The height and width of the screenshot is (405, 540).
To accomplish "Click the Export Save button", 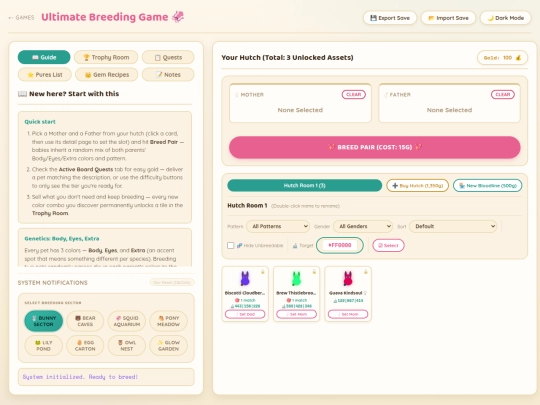I will (390, 18).
